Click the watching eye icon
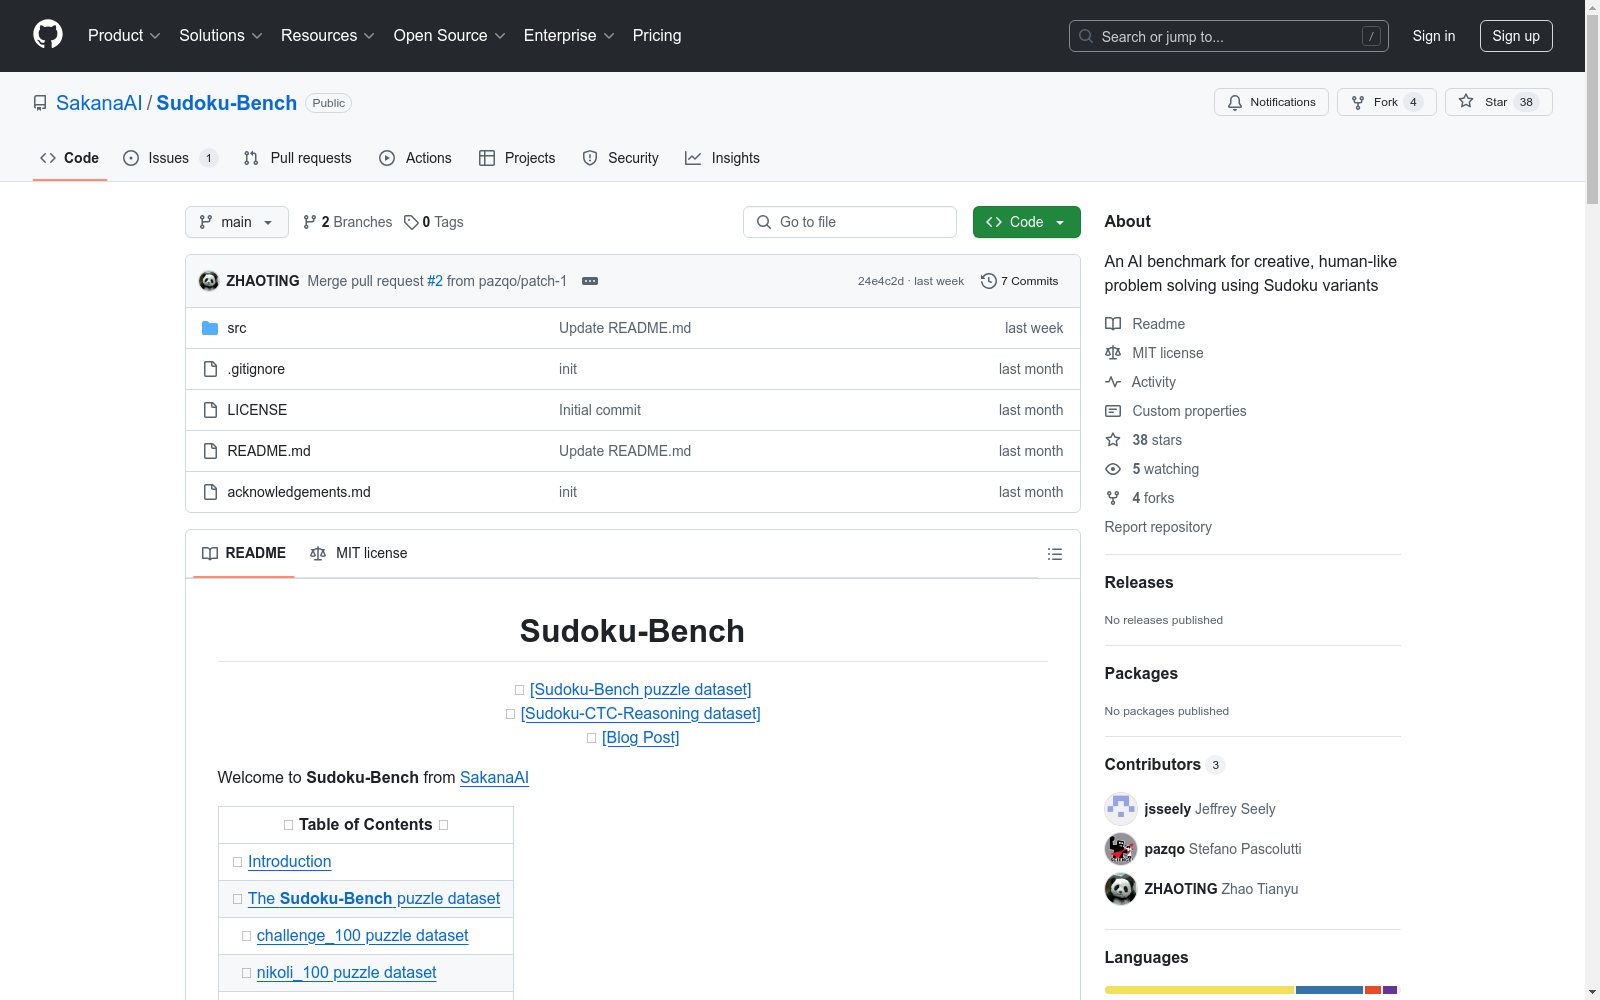1600x1000 pixels. tap(1113, 469)
